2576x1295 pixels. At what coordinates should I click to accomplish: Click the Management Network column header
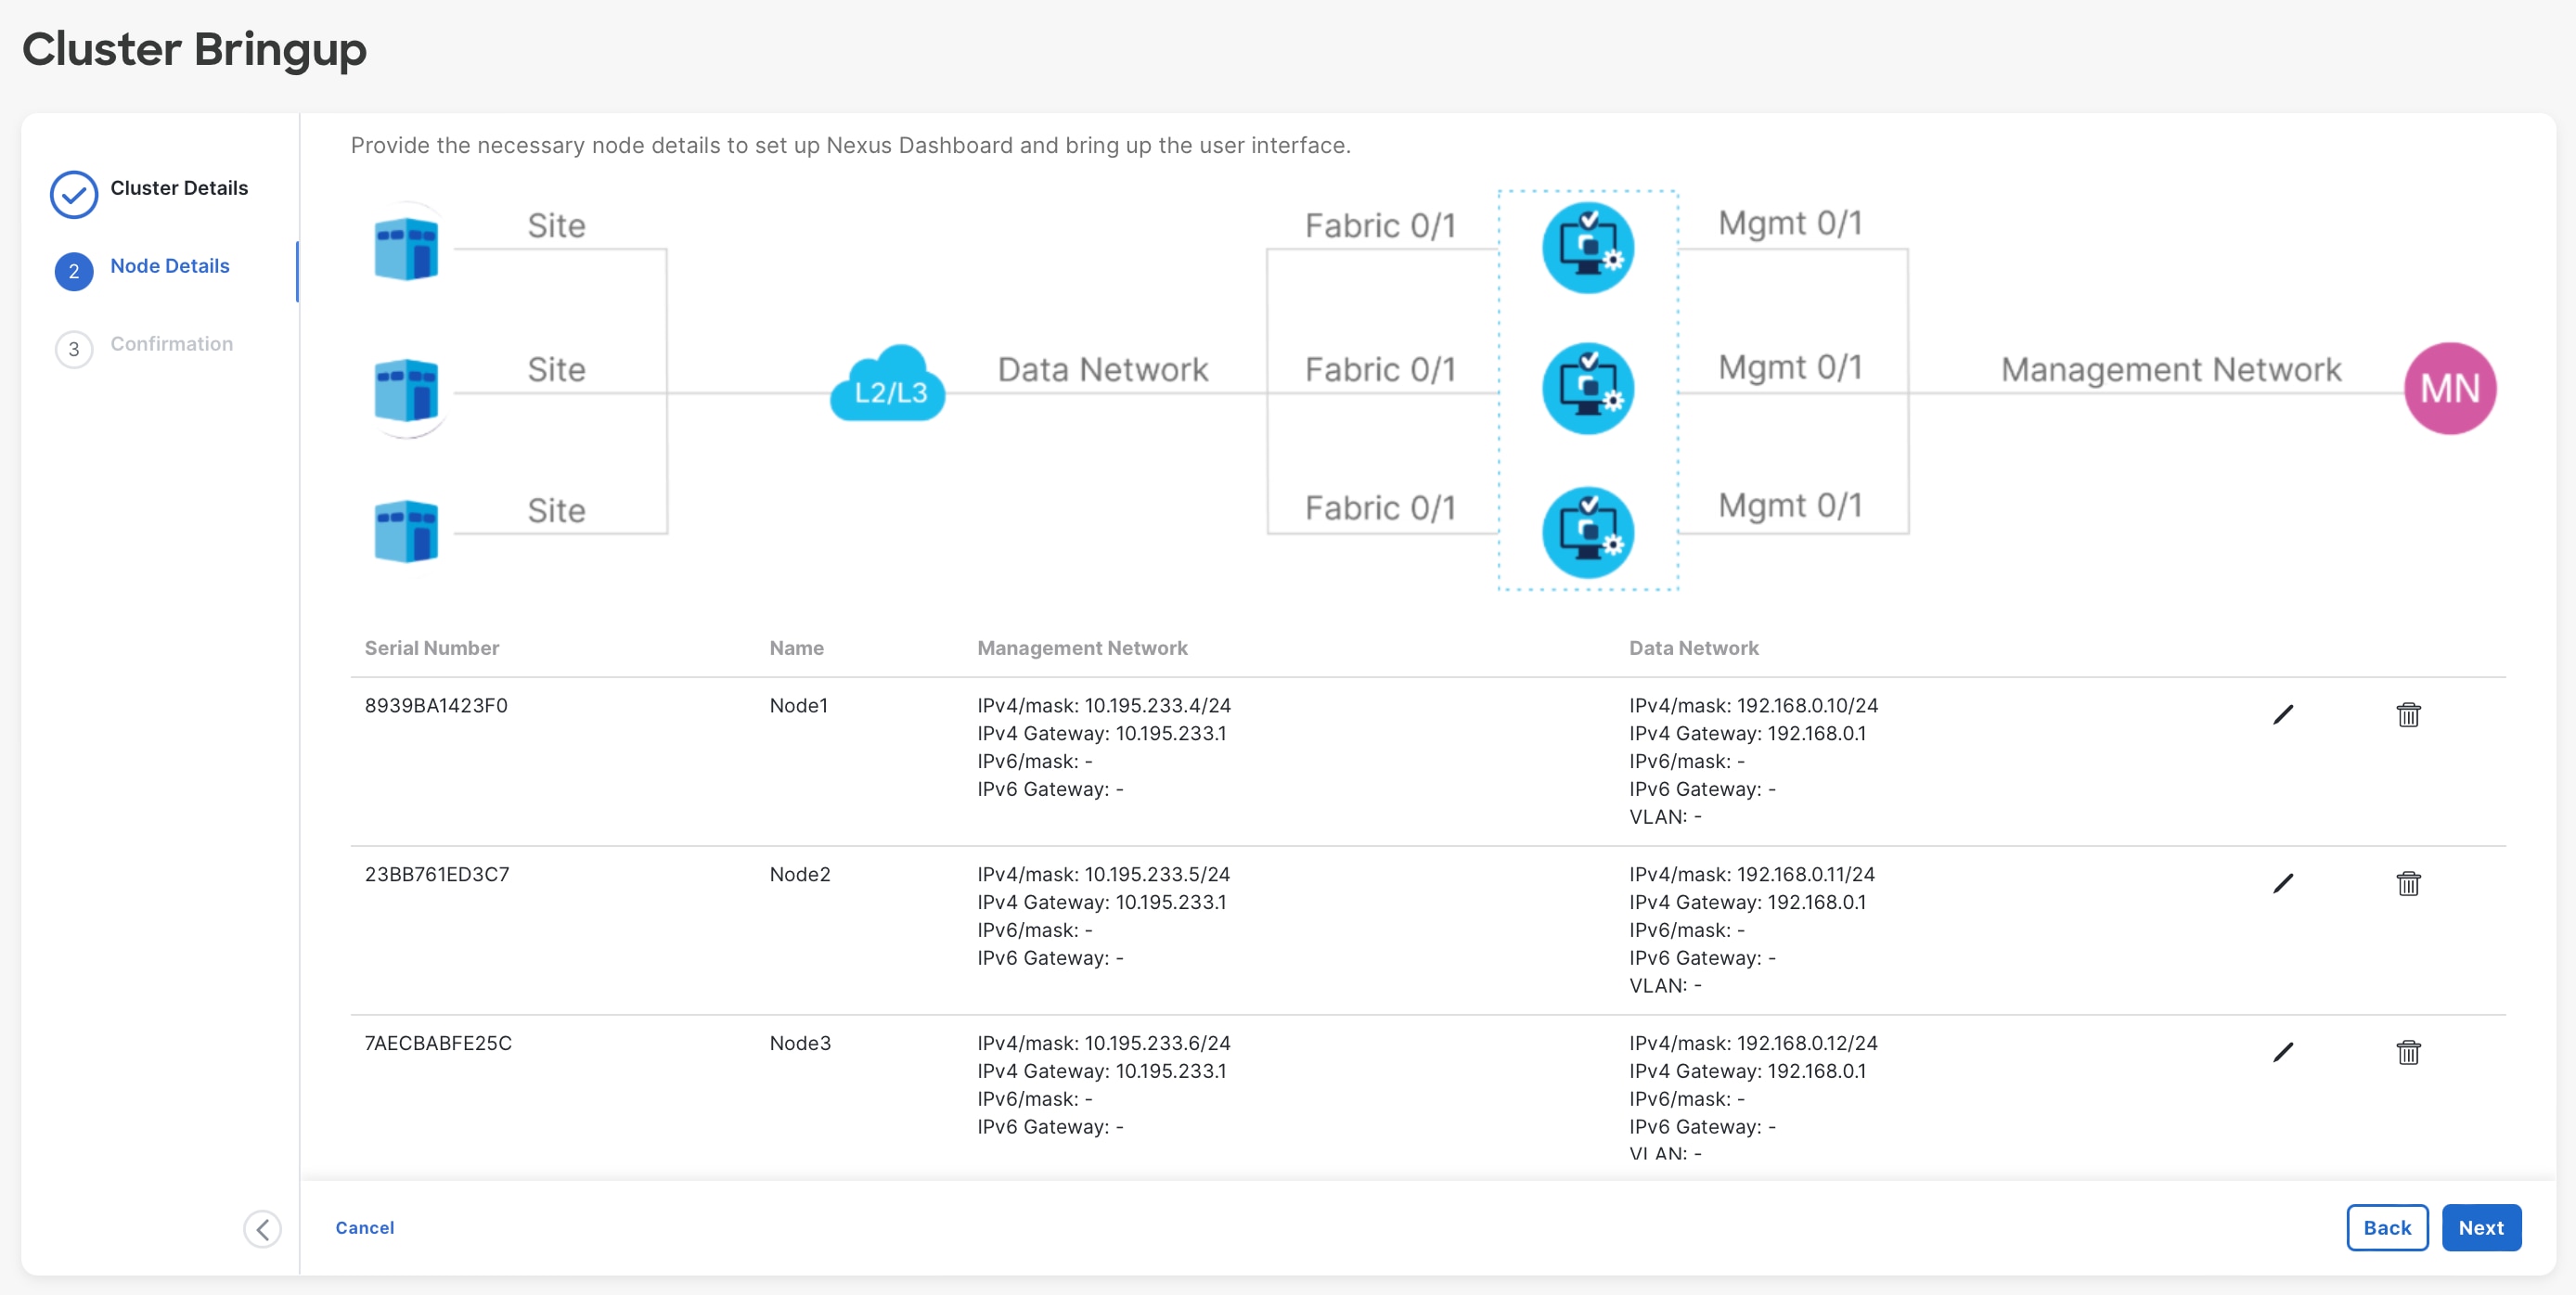[x=1082, y=648]
